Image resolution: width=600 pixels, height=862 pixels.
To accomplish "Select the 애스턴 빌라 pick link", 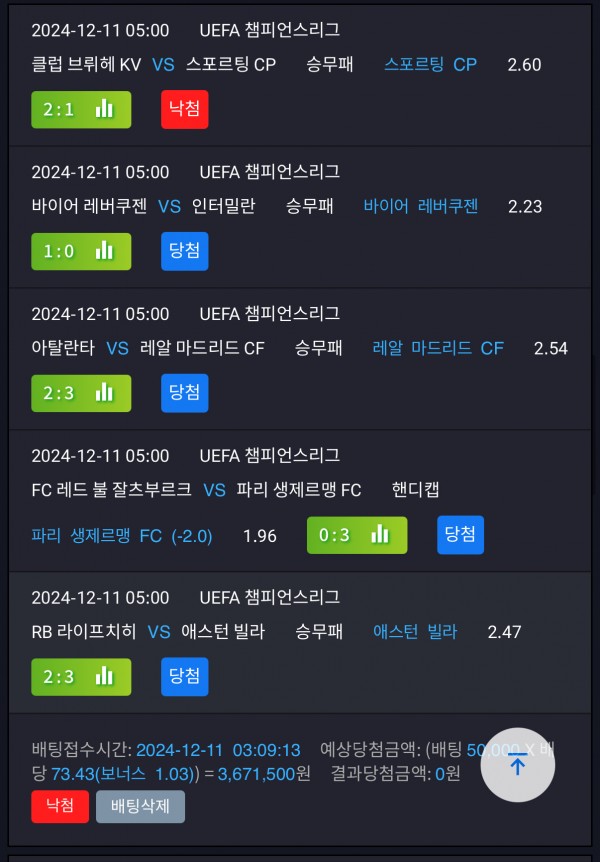I will pos(415,632).
